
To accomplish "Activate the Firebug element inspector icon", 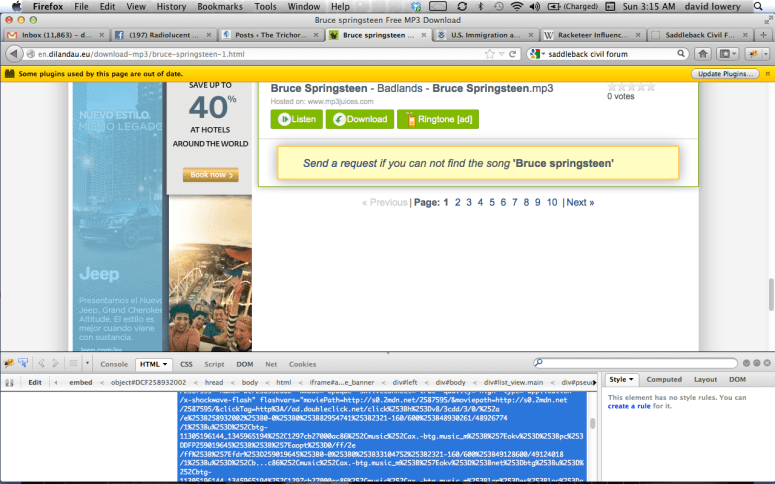I will point(23,364).
